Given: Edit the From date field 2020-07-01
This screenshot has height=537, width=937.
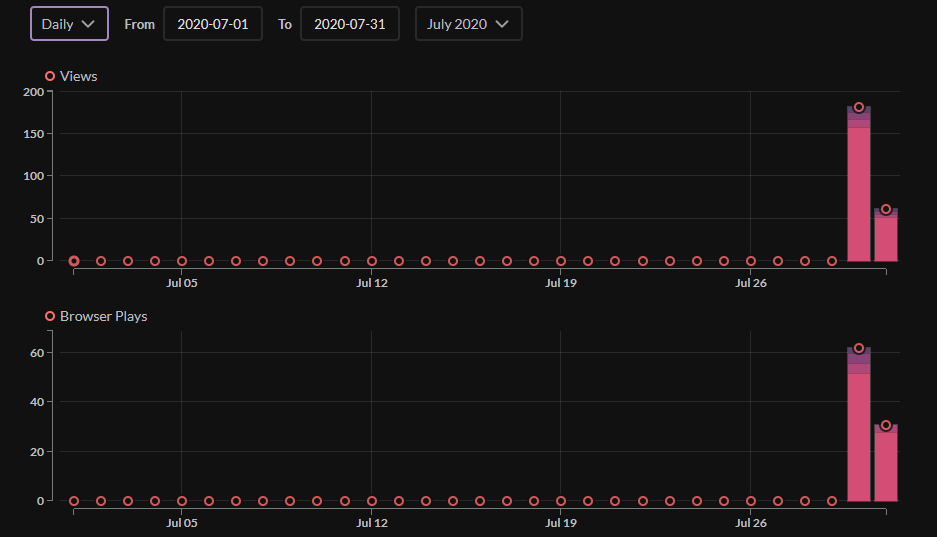Looking at the screenshot, I should [x=213, y=24].
